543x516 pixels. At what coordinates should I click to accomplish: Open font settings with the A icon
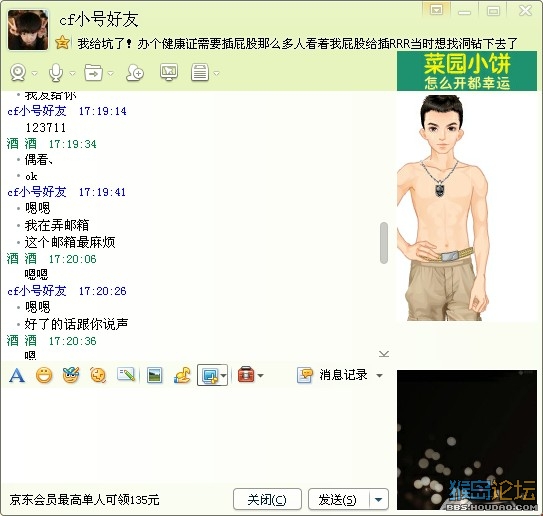pyautogui.click(x=17, y=375)
